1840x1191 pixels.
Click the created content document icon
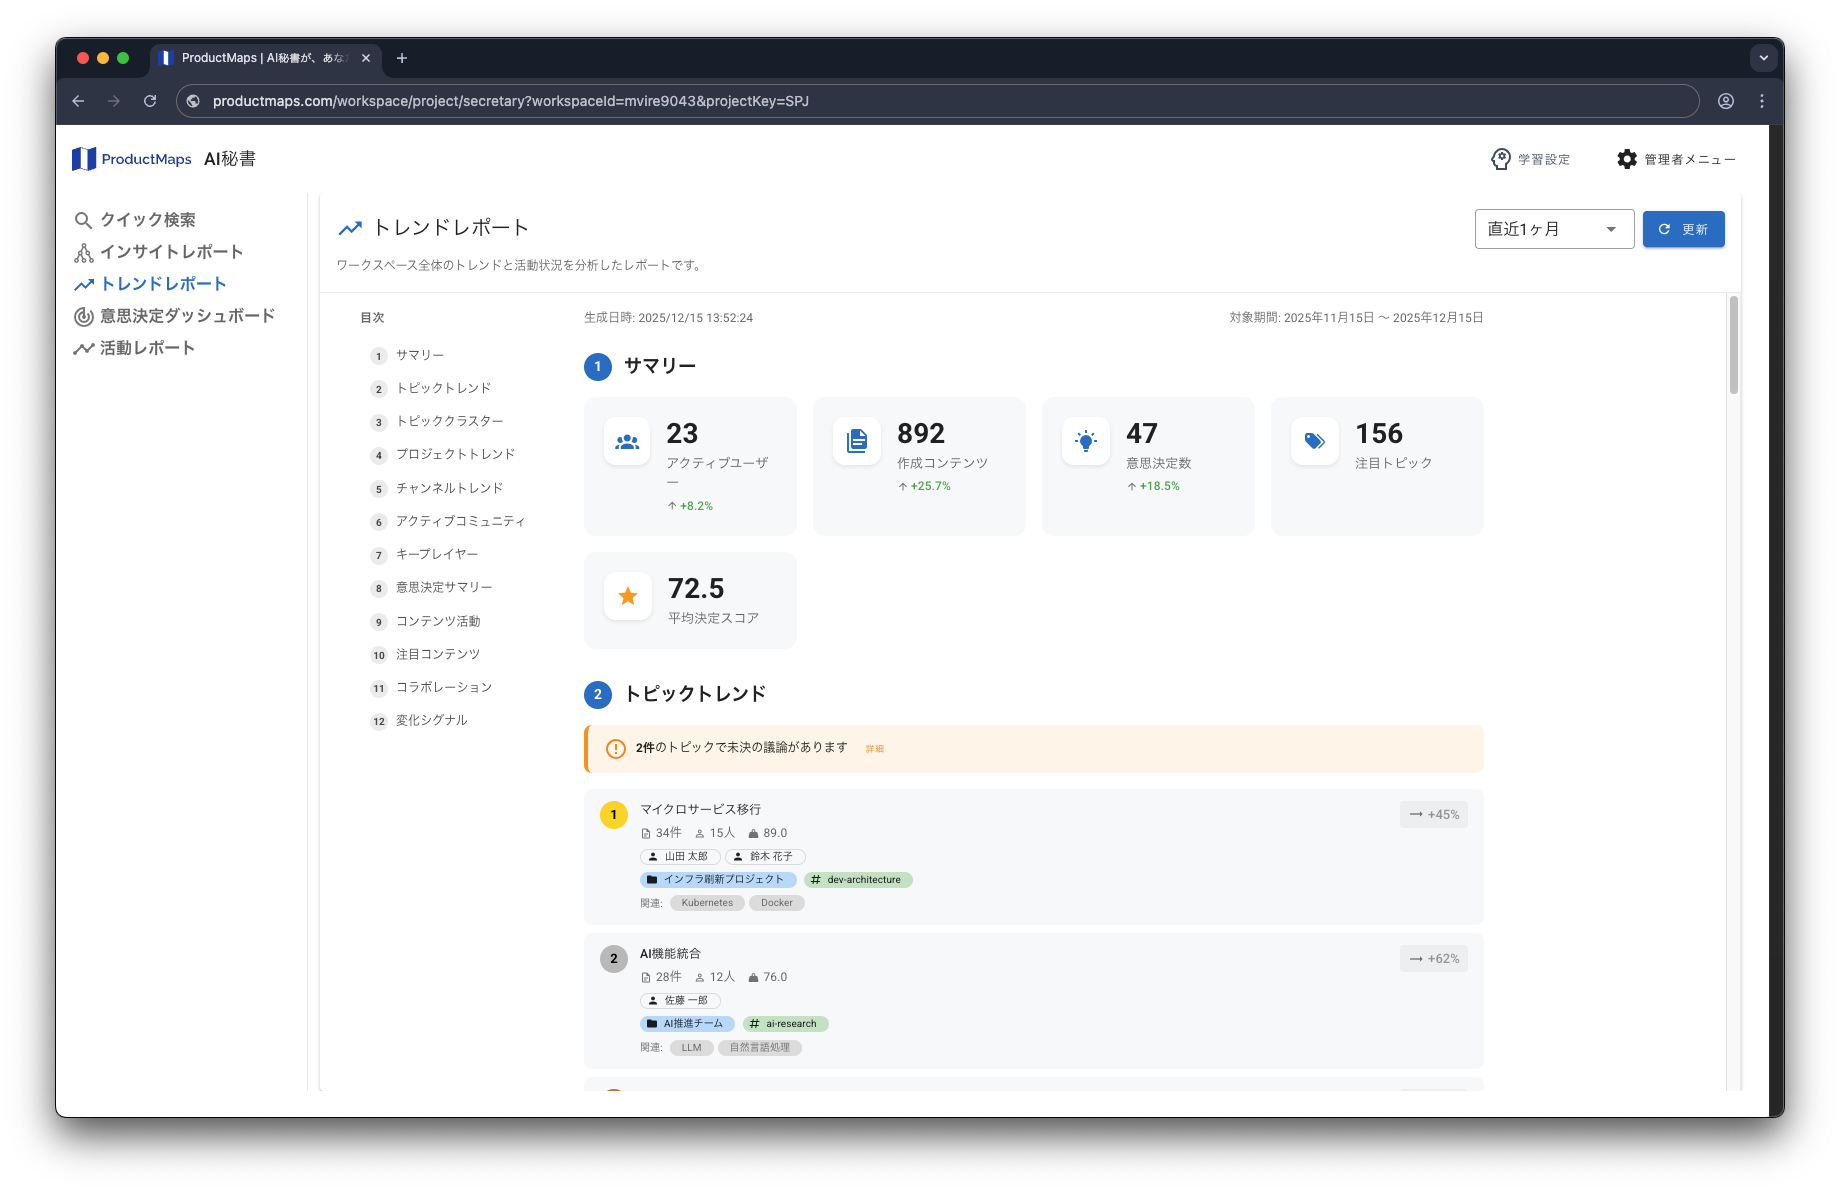857,441
